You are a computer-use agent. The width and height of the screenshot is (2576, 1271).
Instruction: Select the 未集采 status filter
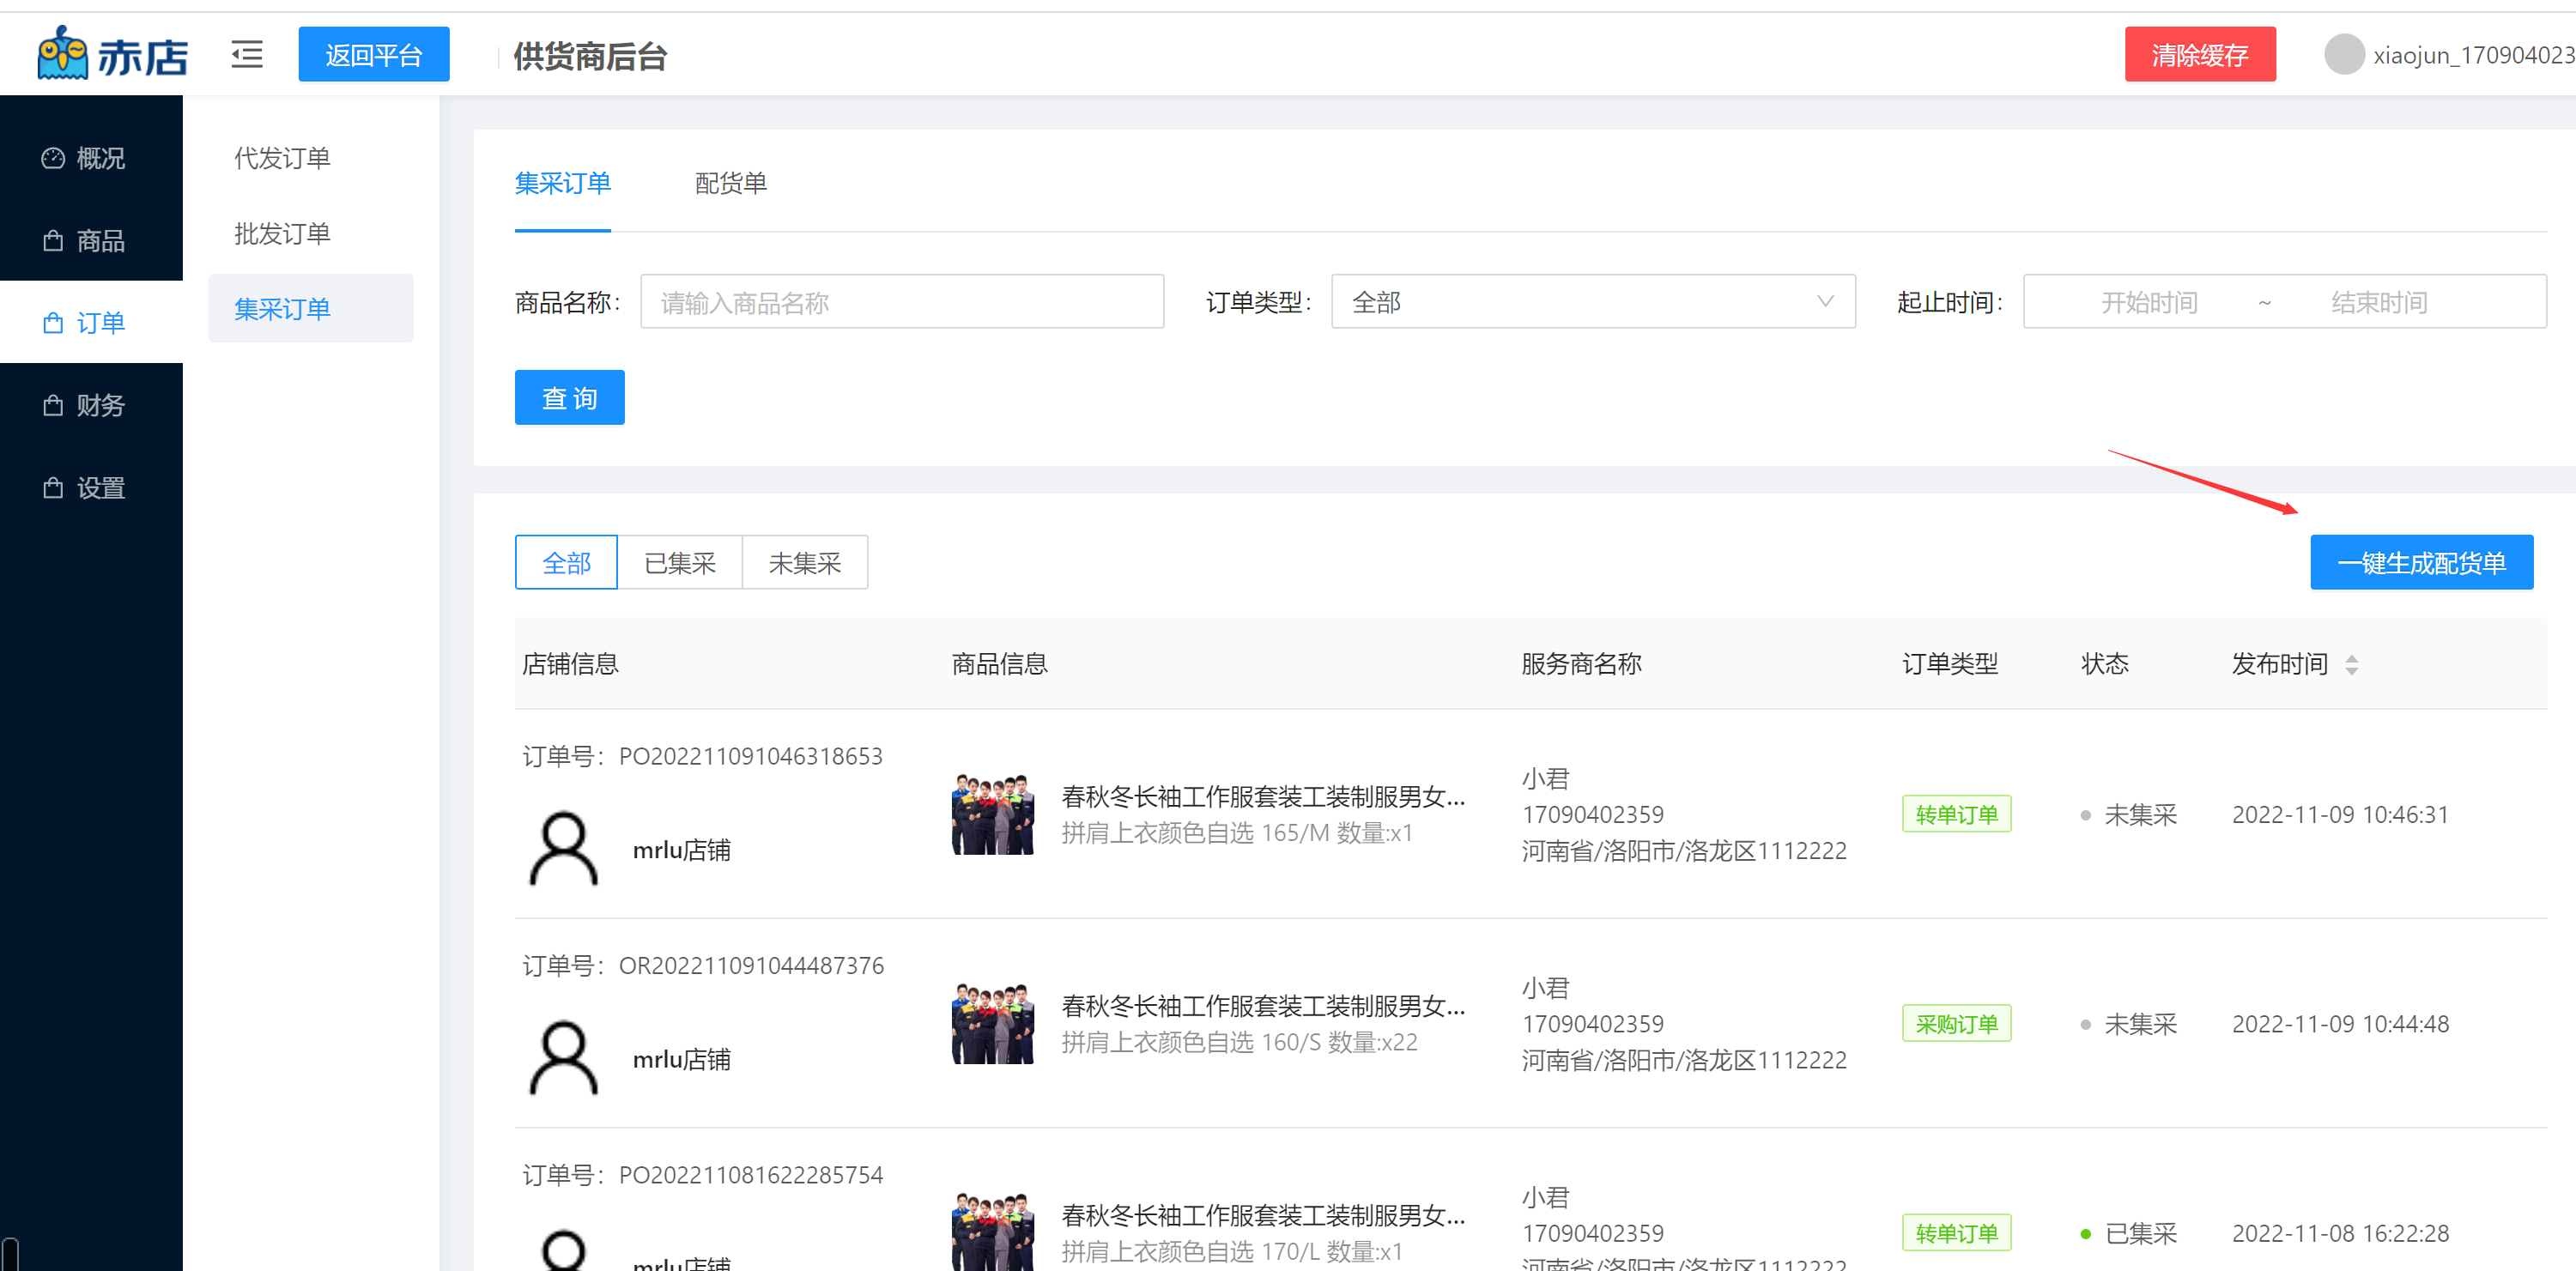pyautogui.click(x=805, y=562)
